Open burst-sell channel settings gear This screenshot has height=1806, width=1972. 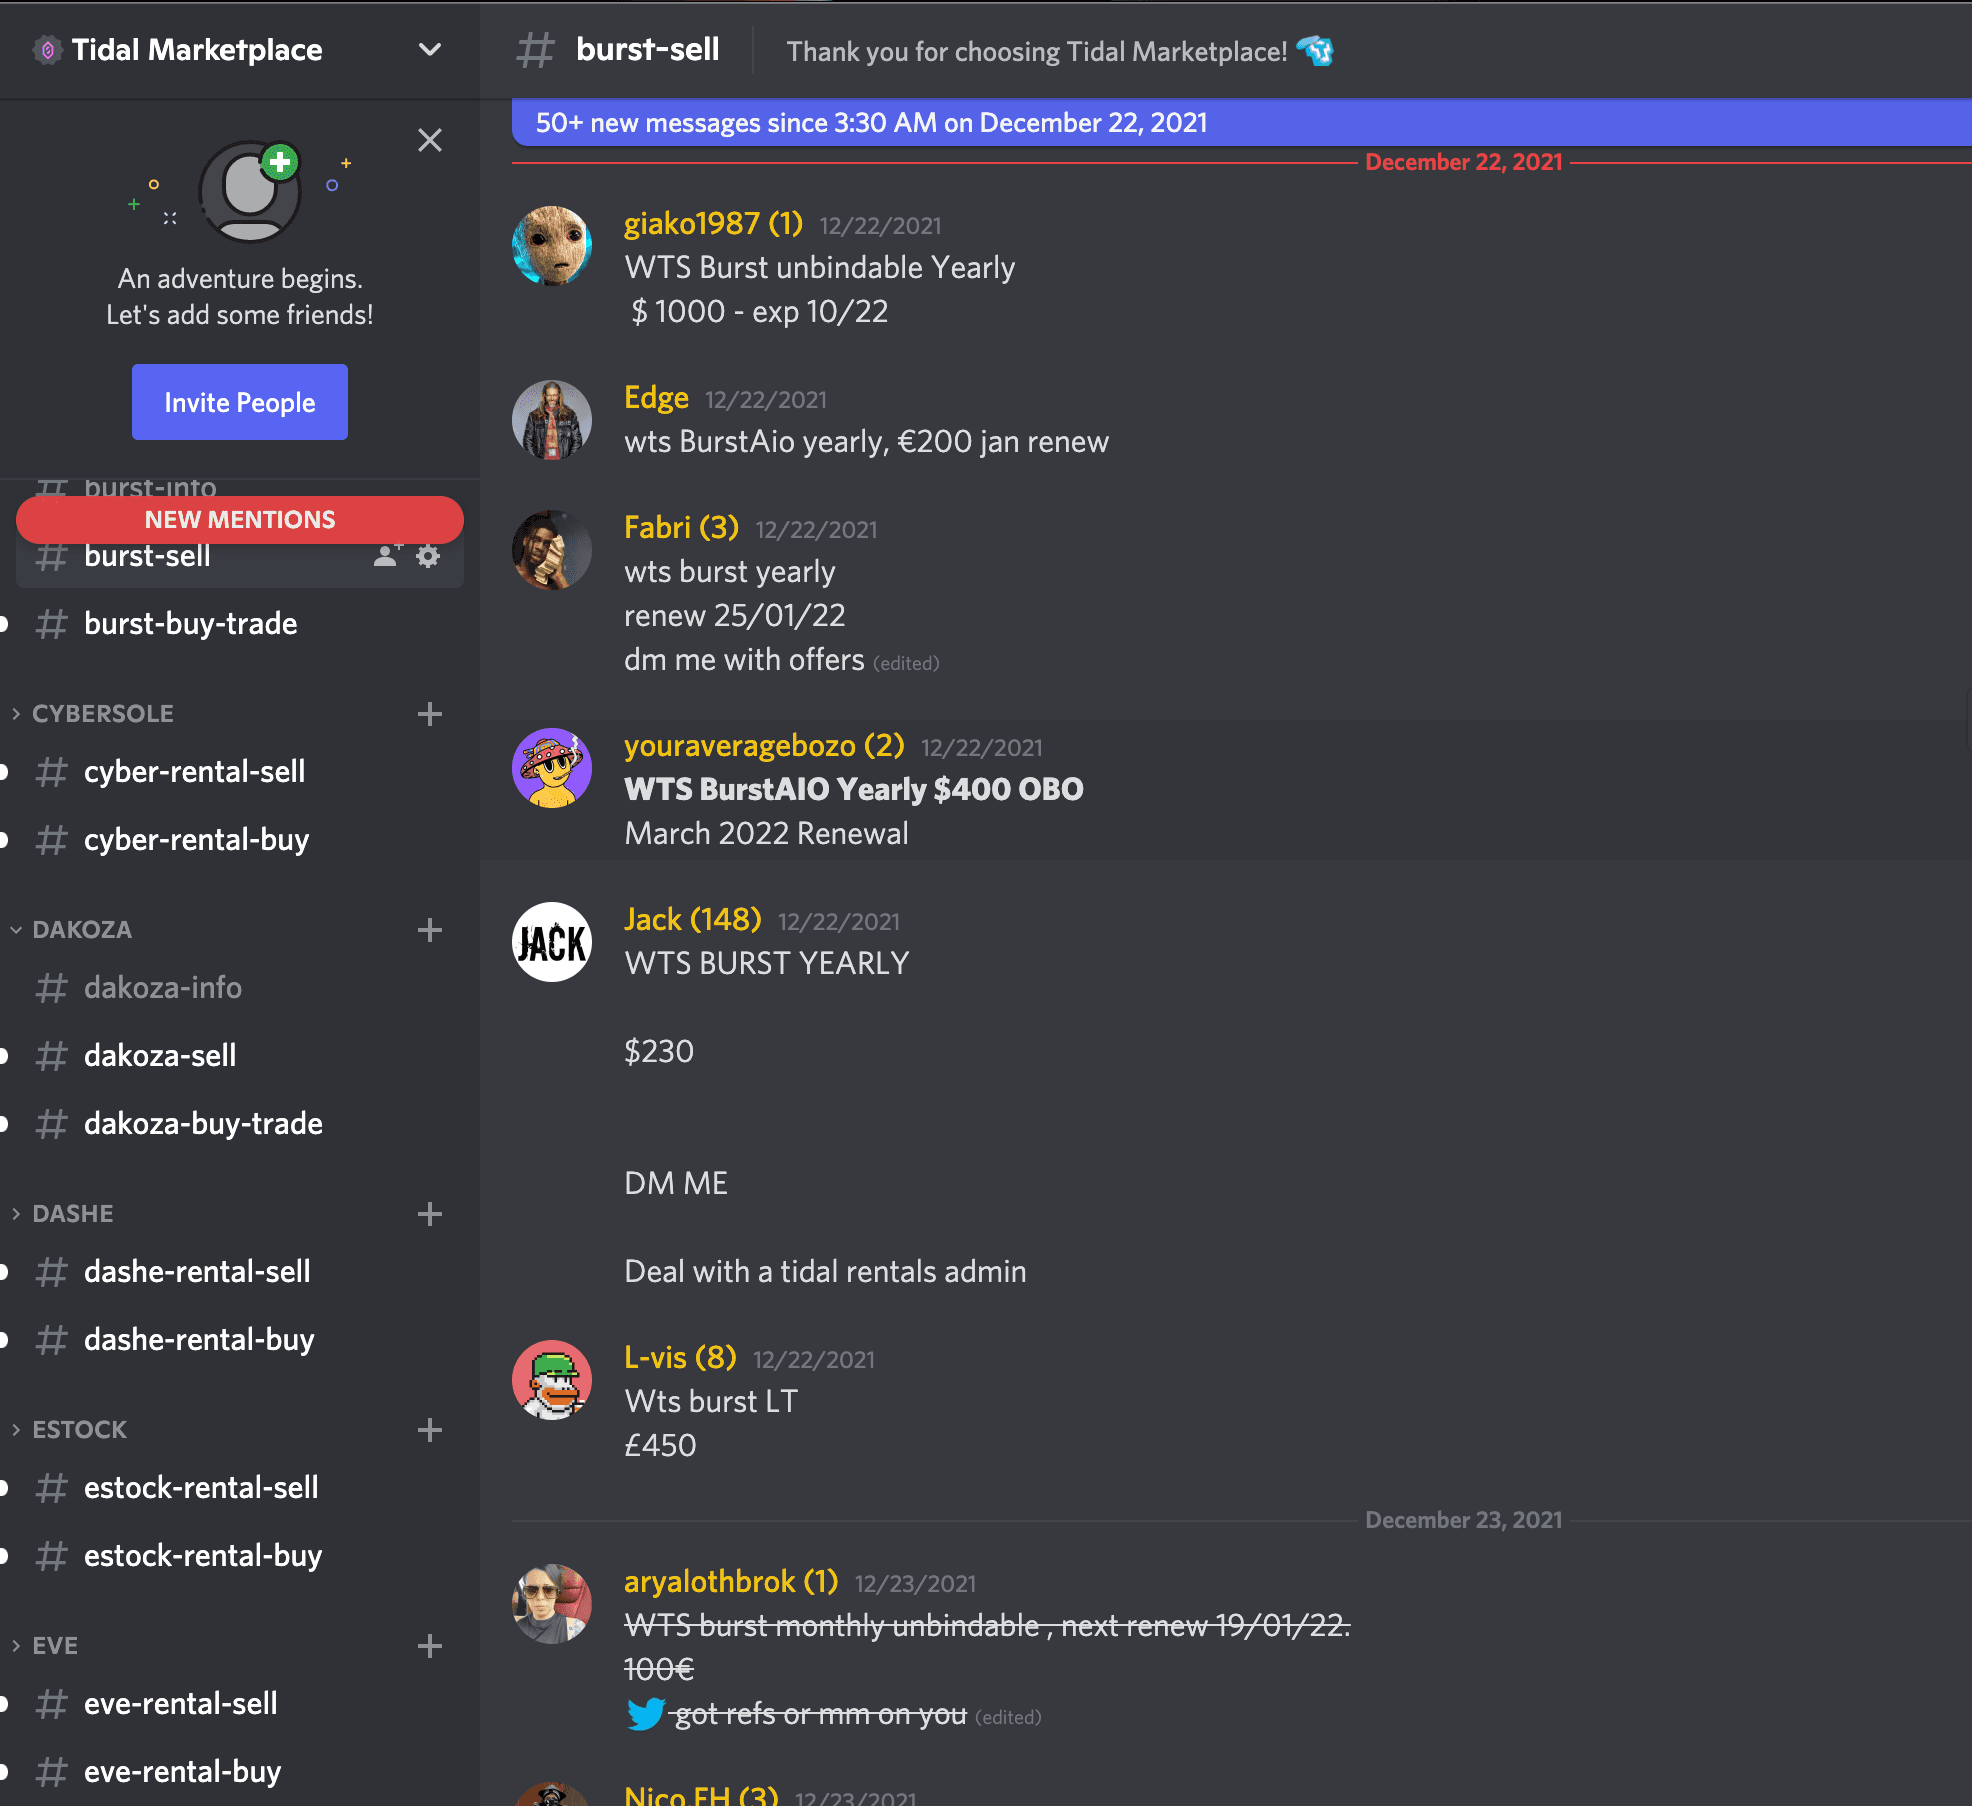point(428,556)
